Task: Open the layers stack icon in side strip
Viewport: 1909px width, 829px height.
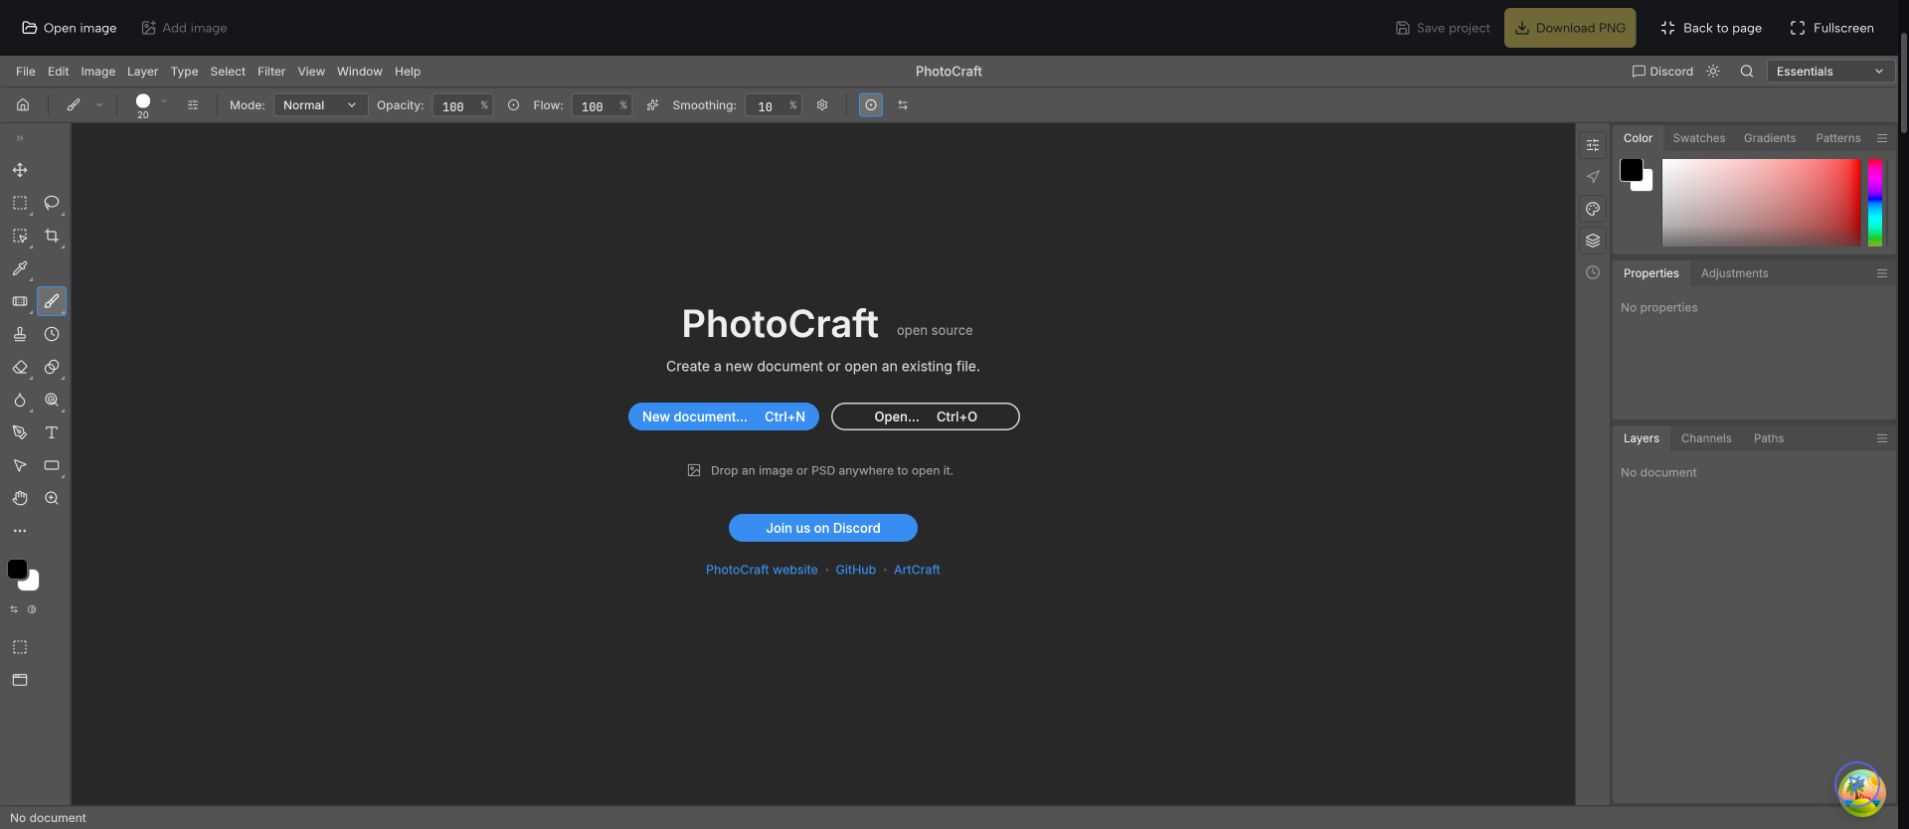Action: point(1593,240)
